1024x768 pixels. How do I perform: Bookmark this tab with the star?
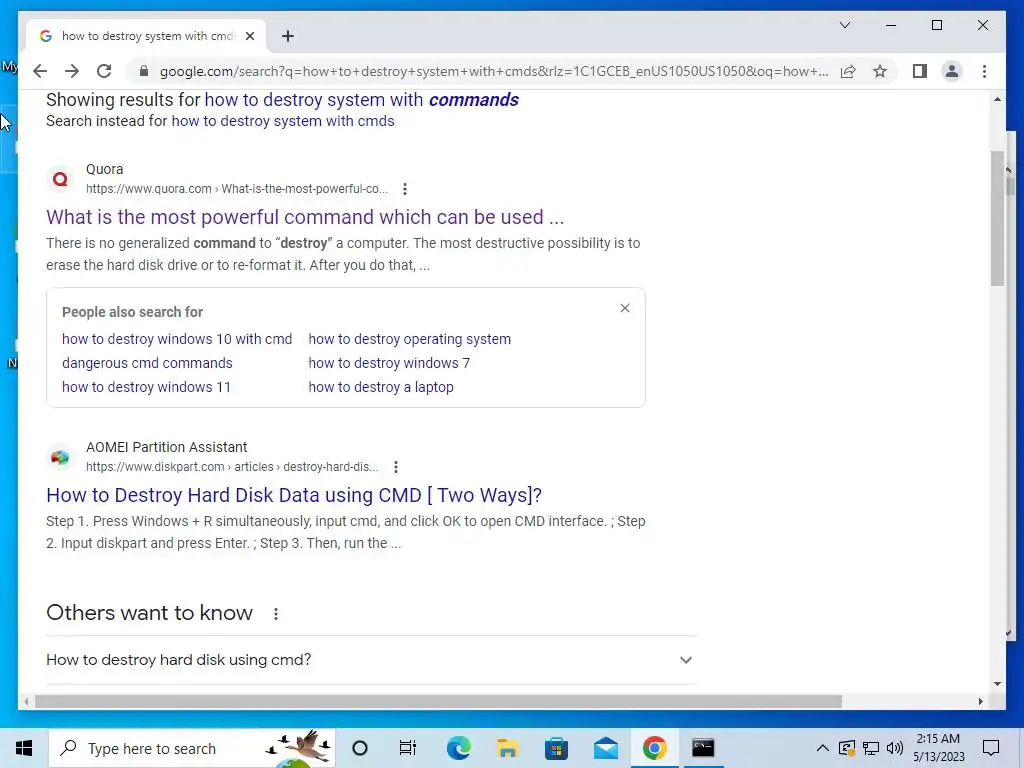(x=880, y=71)
